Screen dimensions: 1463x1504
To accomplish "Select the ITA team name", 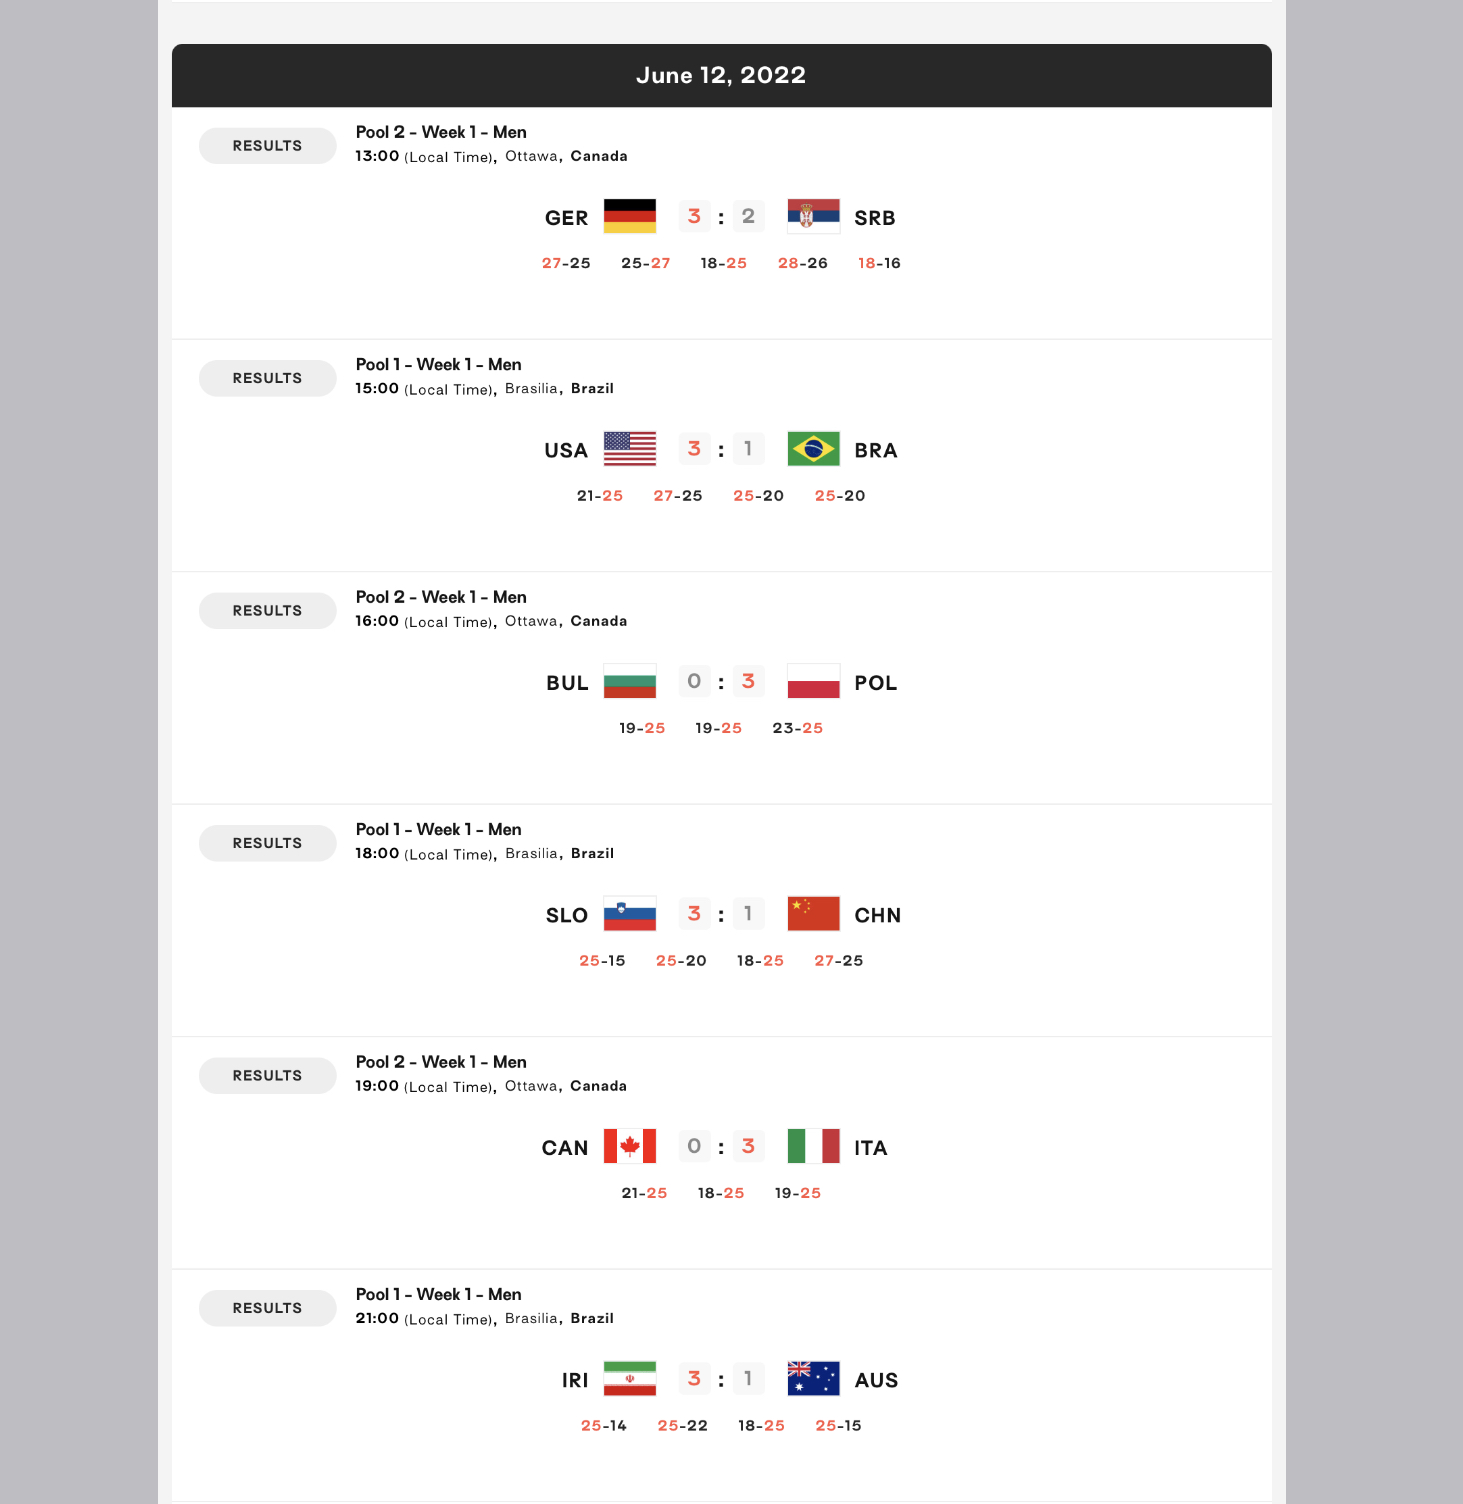I will 871,1148.
